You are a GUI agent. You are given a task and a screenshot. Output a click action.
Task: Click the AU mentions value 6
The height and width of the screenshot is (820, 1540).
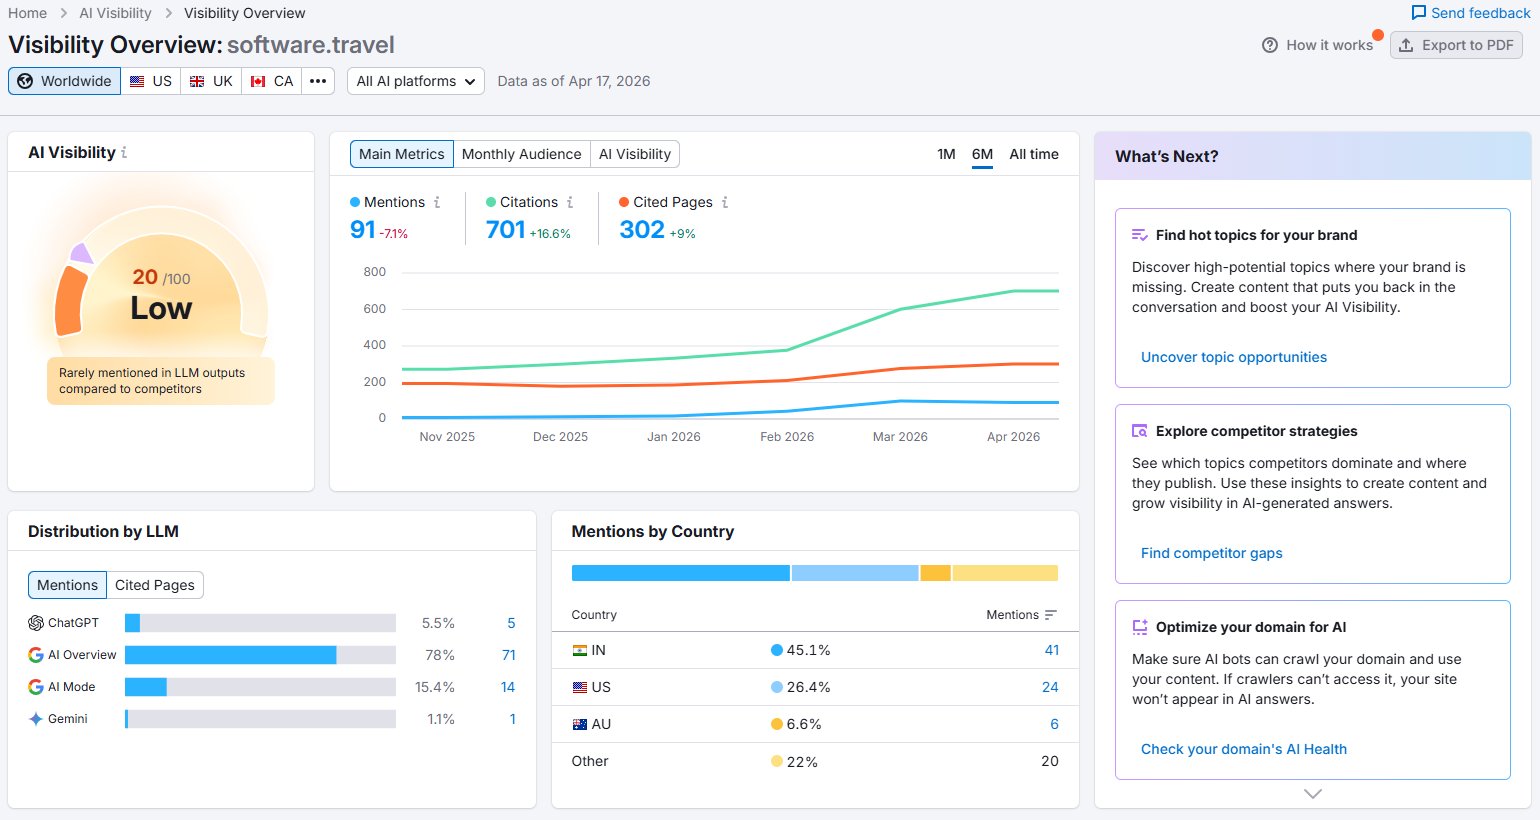click(x=1054, y=724)
